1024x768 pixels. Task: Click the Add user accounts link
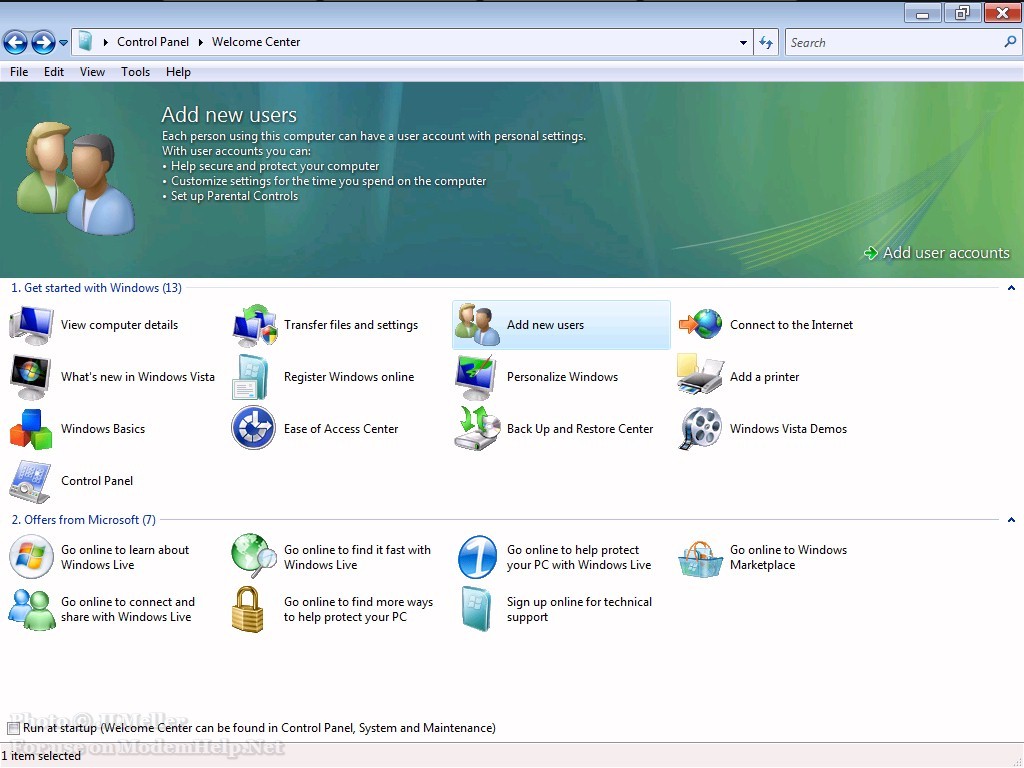pyautogui.click(x=936, y=253)
